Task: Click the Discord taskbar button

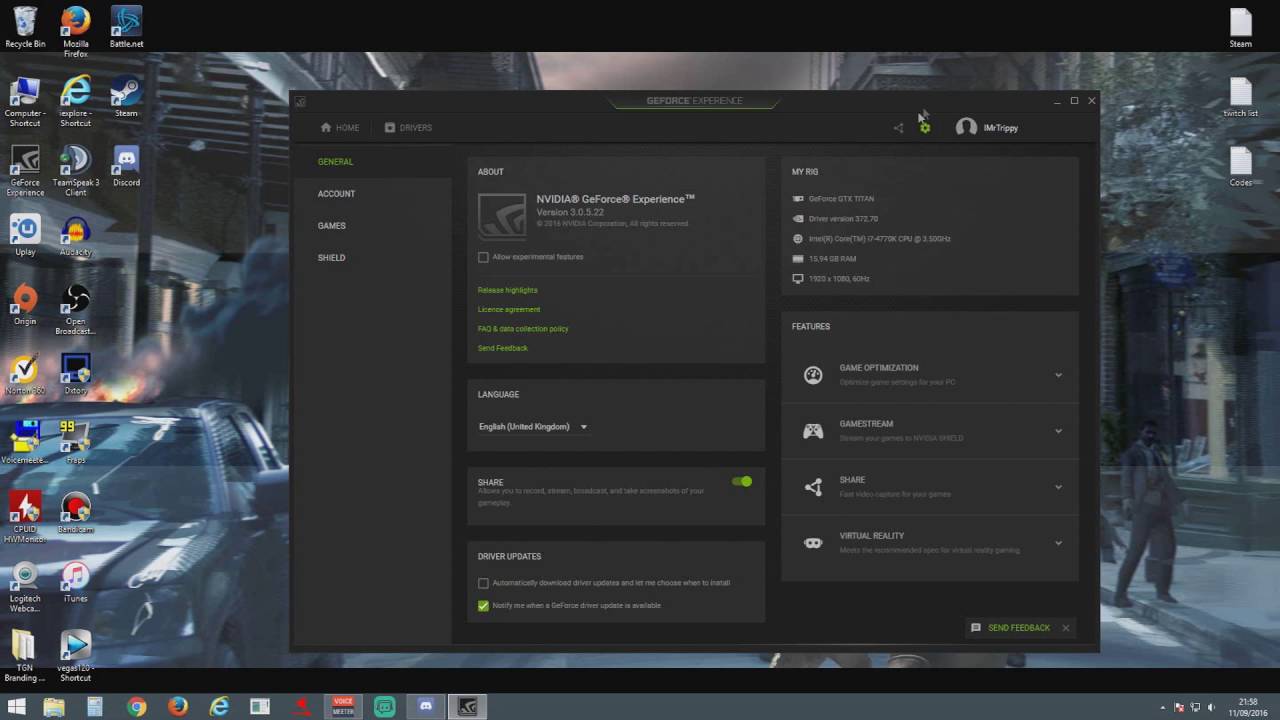Action: coord(426,707)
